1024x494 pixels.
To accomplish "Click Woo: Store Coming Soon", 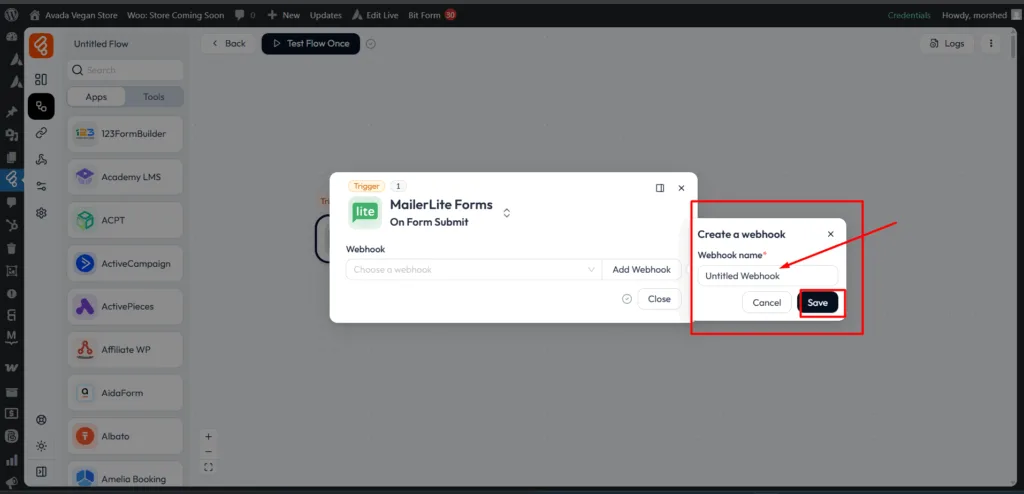I will pos(175,15).
